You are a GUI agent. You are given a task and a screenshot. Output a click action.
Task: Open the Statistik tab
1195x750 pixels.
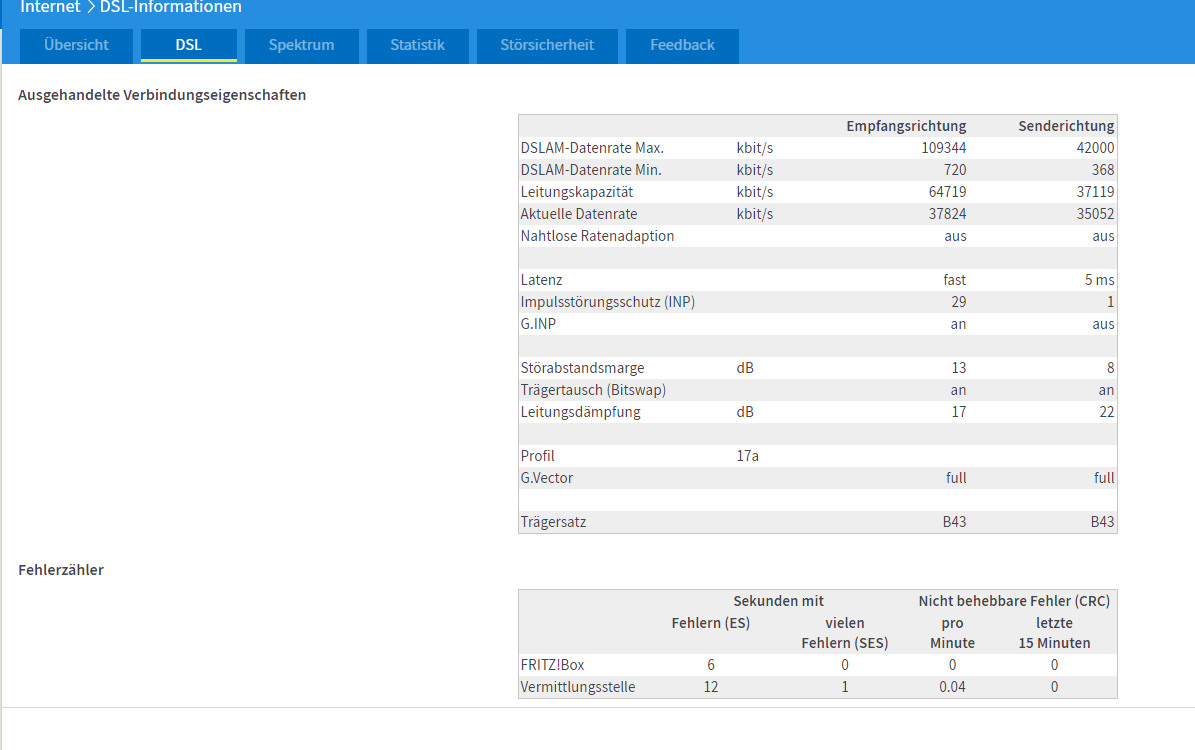coord(418,45)
